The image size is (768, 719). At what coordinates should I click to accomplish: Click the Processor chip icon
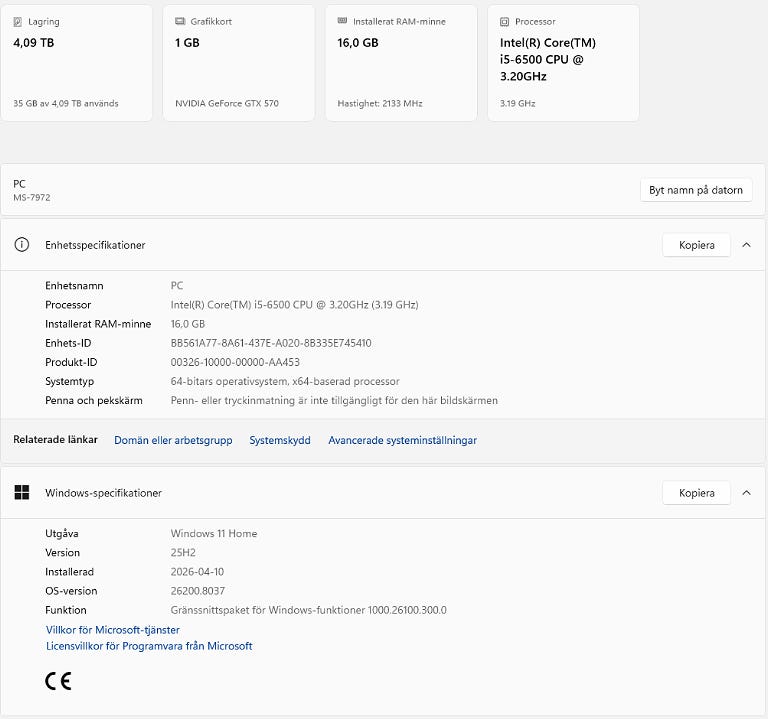tap(505, 21)
